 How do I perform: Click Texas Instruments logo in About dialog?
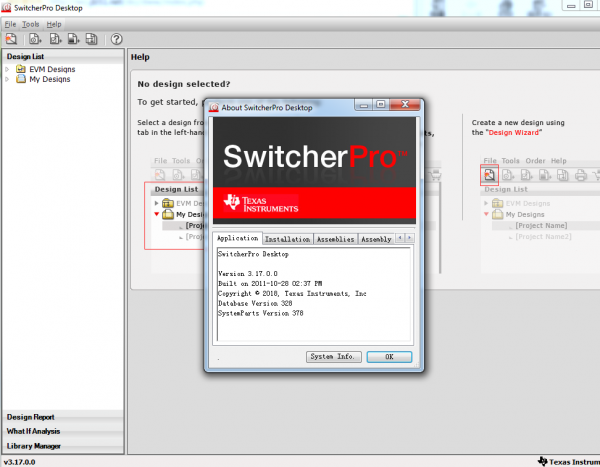(x=261, y=203)
